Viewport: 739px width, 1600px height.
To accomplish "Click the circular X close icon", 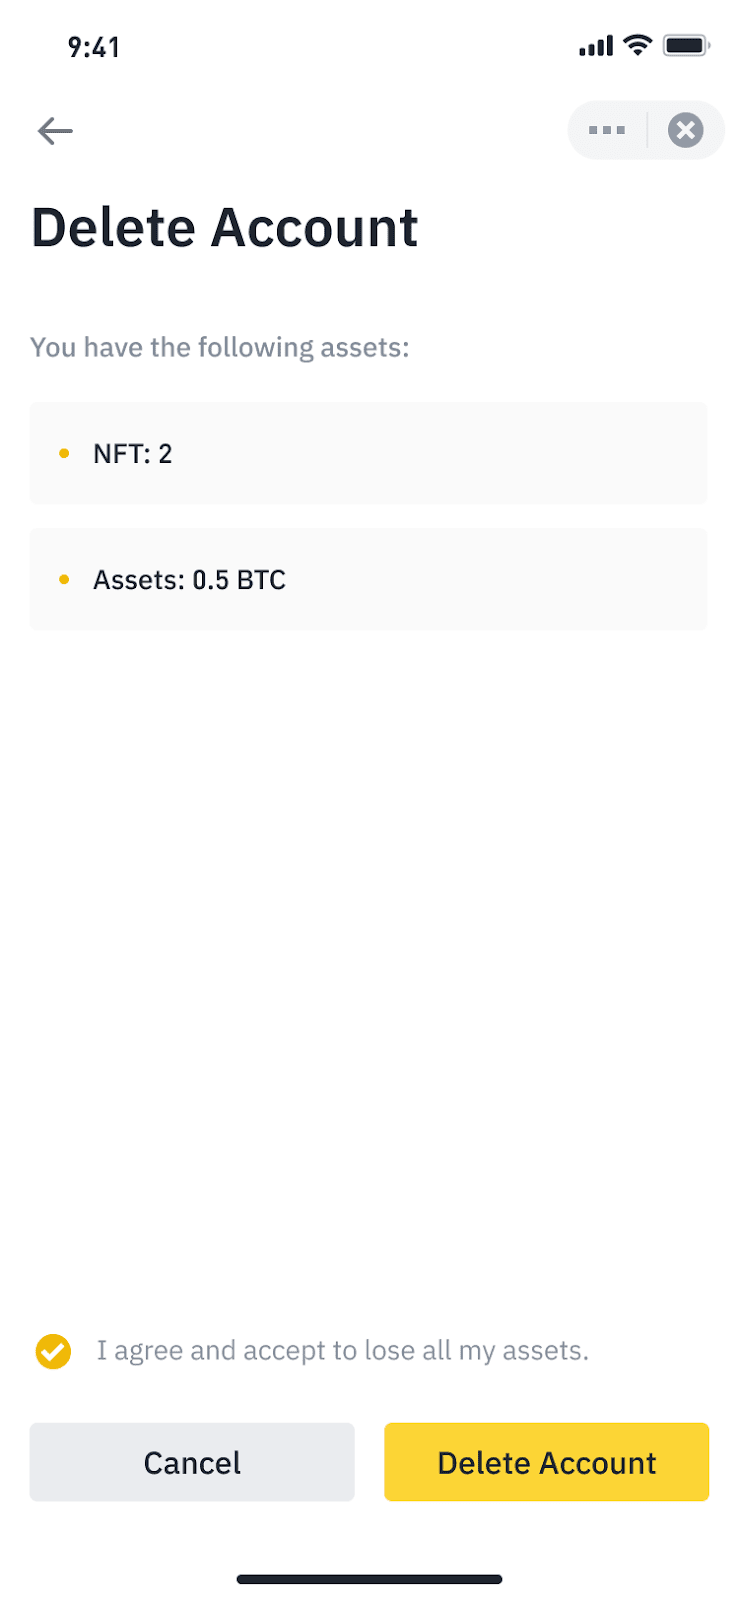I will pos(685,130).
